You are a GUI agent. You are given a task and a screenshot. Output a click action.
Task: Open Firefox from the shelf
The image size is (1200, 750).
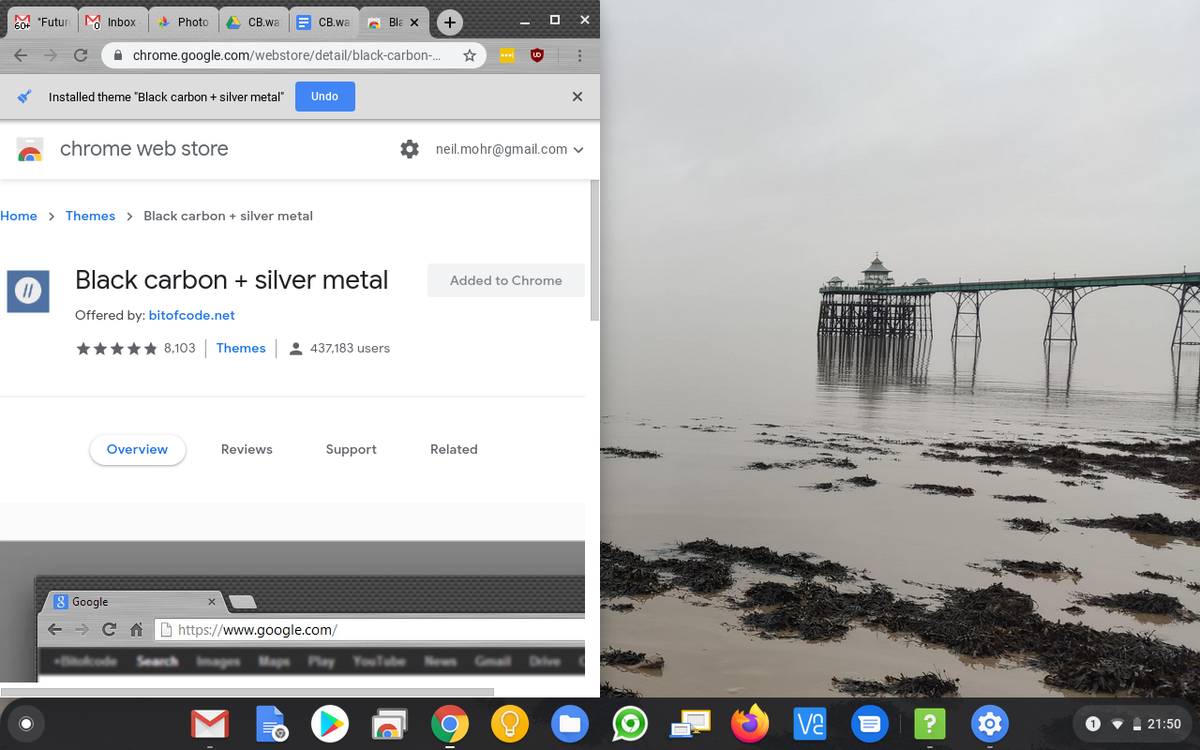click(x=750, y=724)
